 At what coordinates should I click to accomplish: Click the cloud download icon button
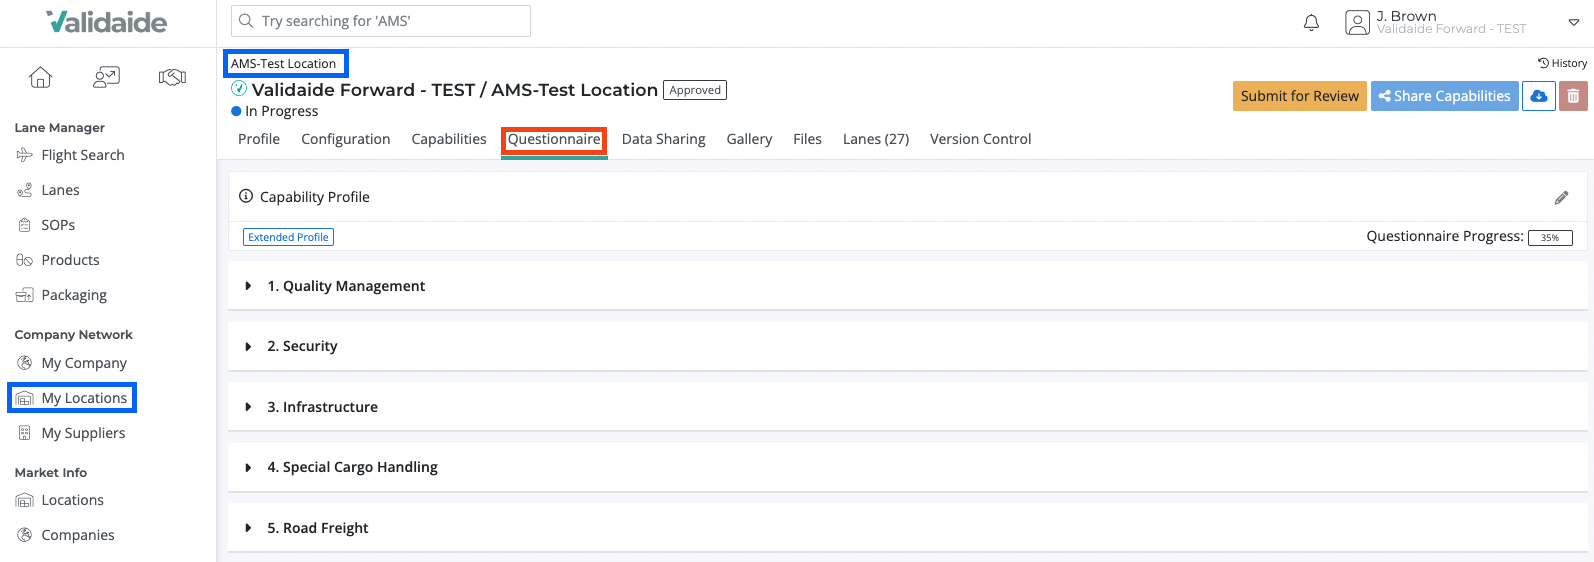(x=1538, y=96)
